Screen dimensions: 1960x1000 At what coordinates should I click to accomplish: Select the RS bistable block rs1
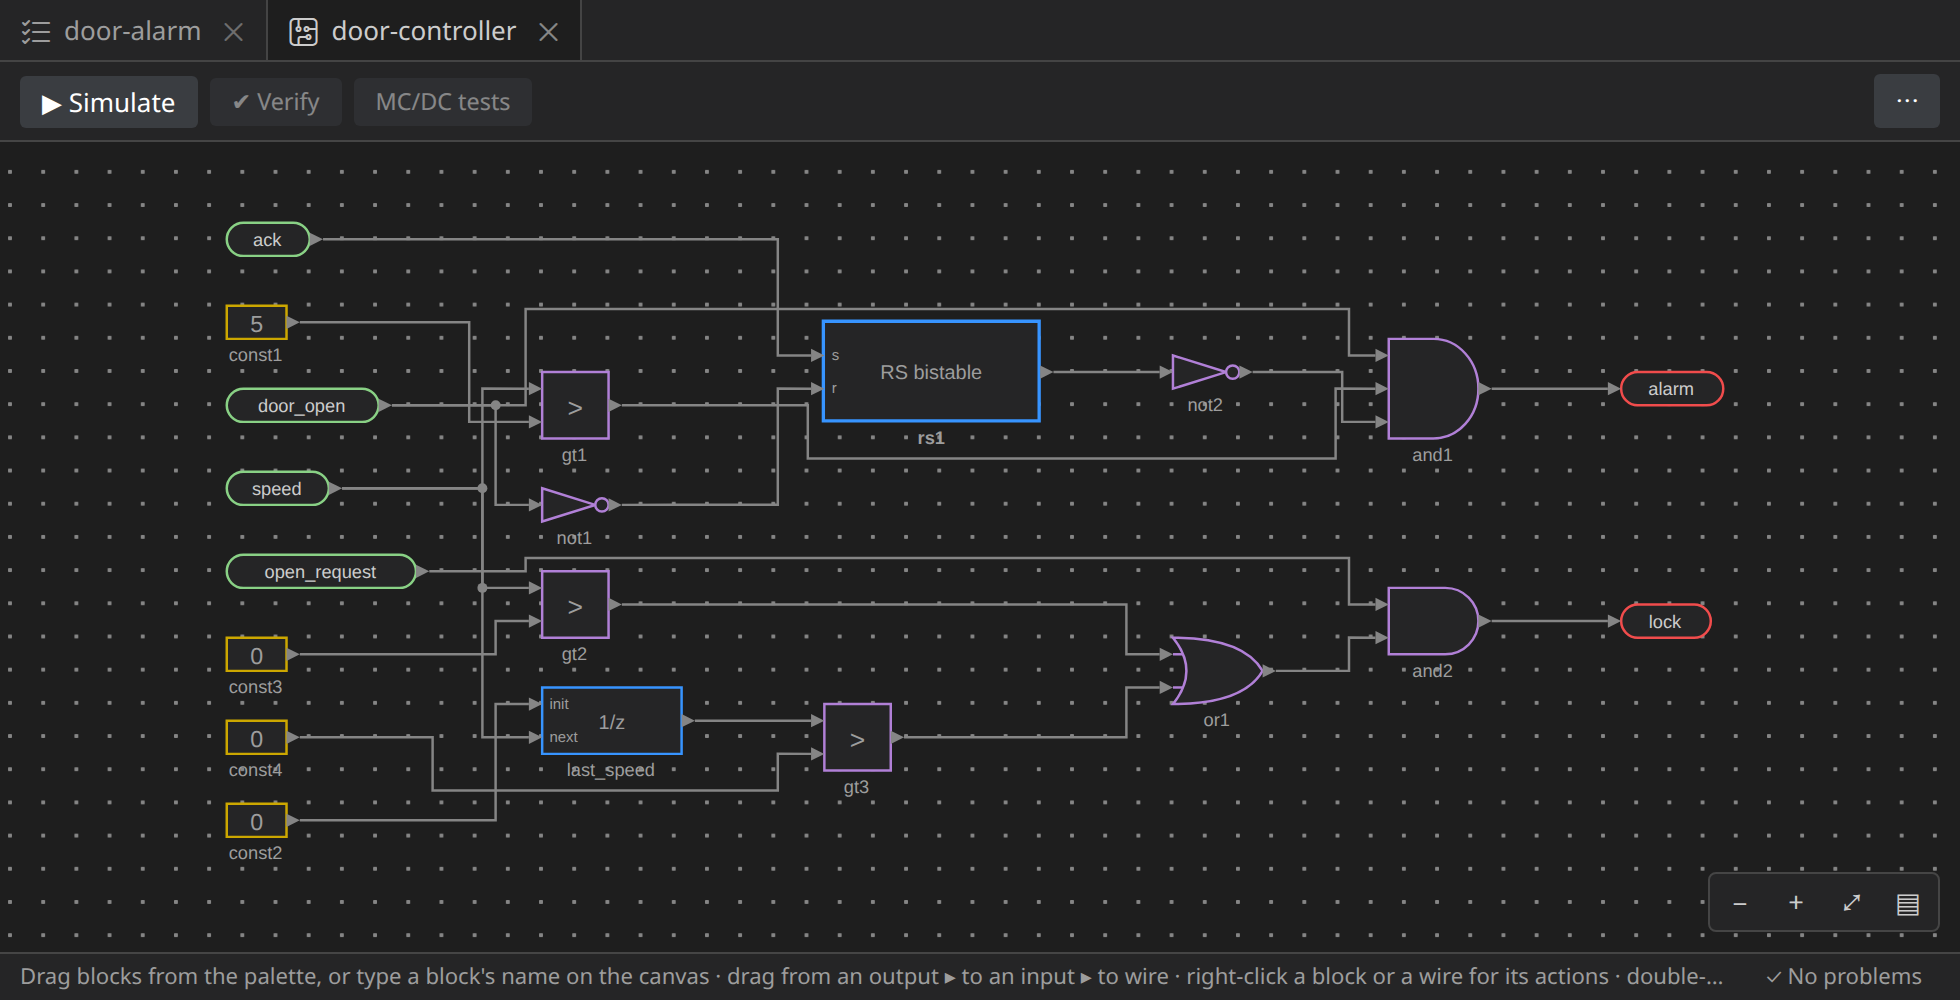coord(931,371)
